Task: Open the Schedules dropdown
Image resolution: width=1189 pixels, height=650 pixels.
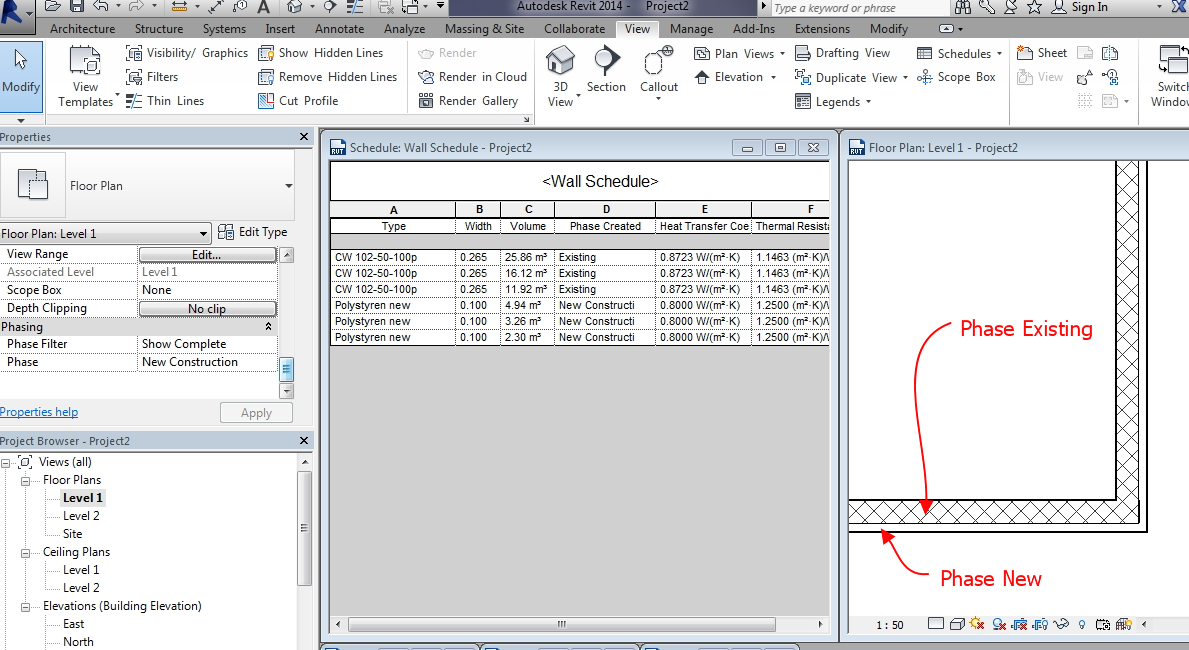Action: (959, 53)
